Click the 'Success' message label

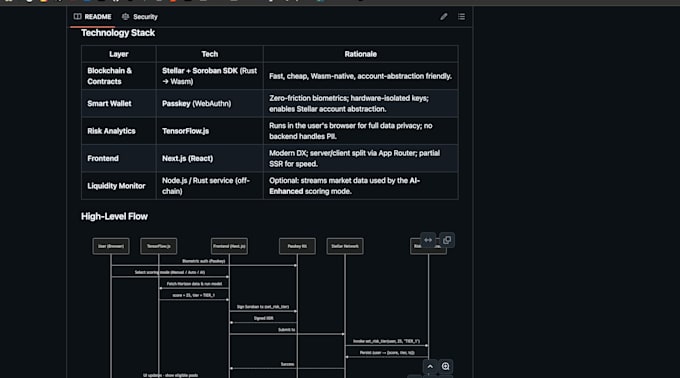(x=287, y=364)
